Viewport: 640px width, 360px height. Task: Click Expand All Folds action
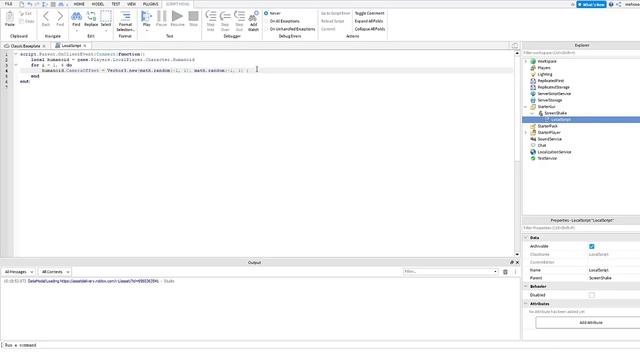click(369, 21)
